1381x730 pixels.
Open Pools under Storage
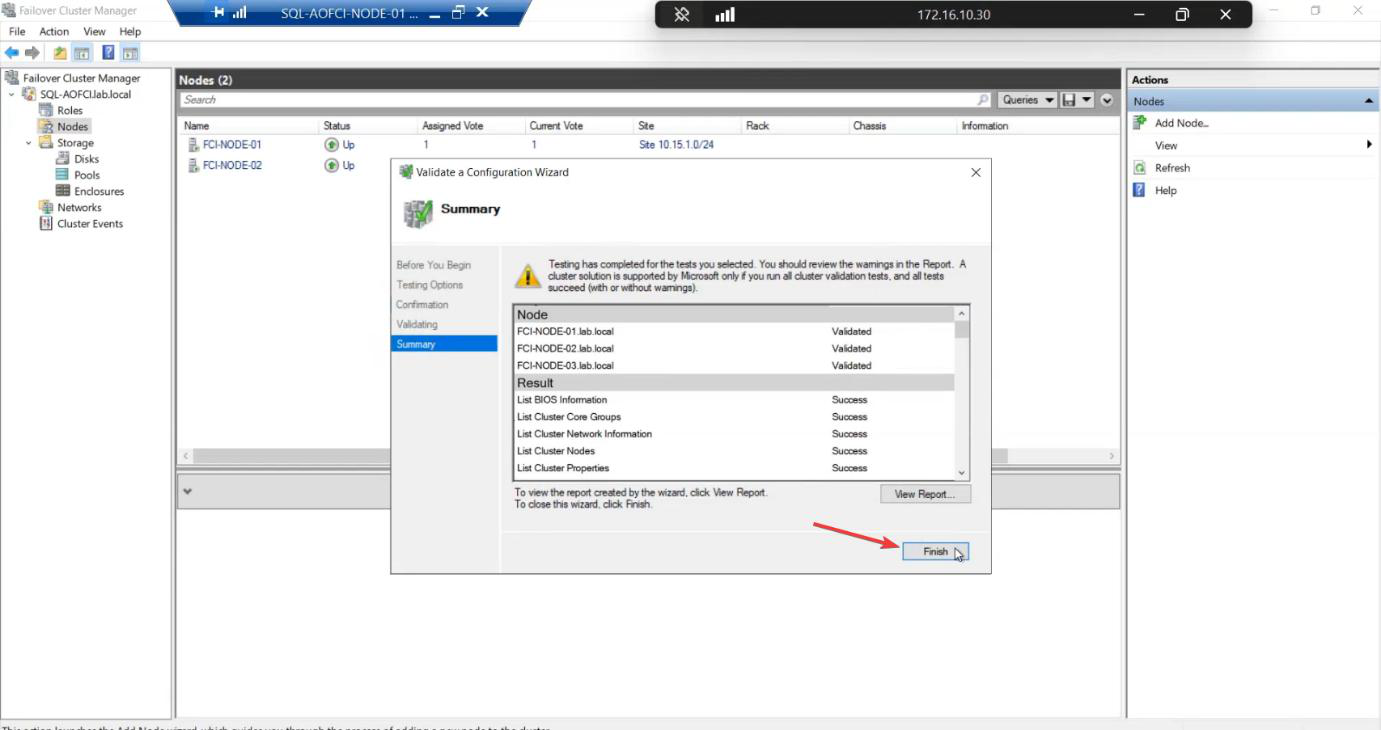click(x=87, y=175)
